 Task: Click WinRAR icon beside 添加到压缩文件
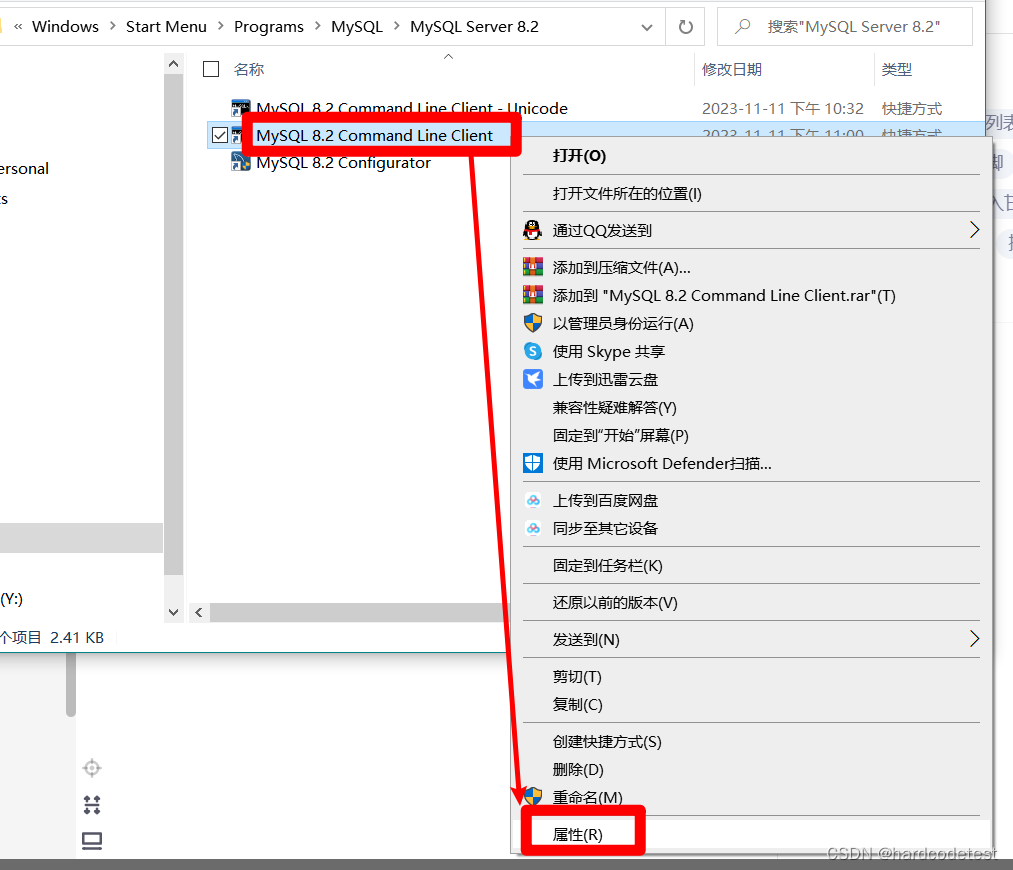click(x=532, y=267)
